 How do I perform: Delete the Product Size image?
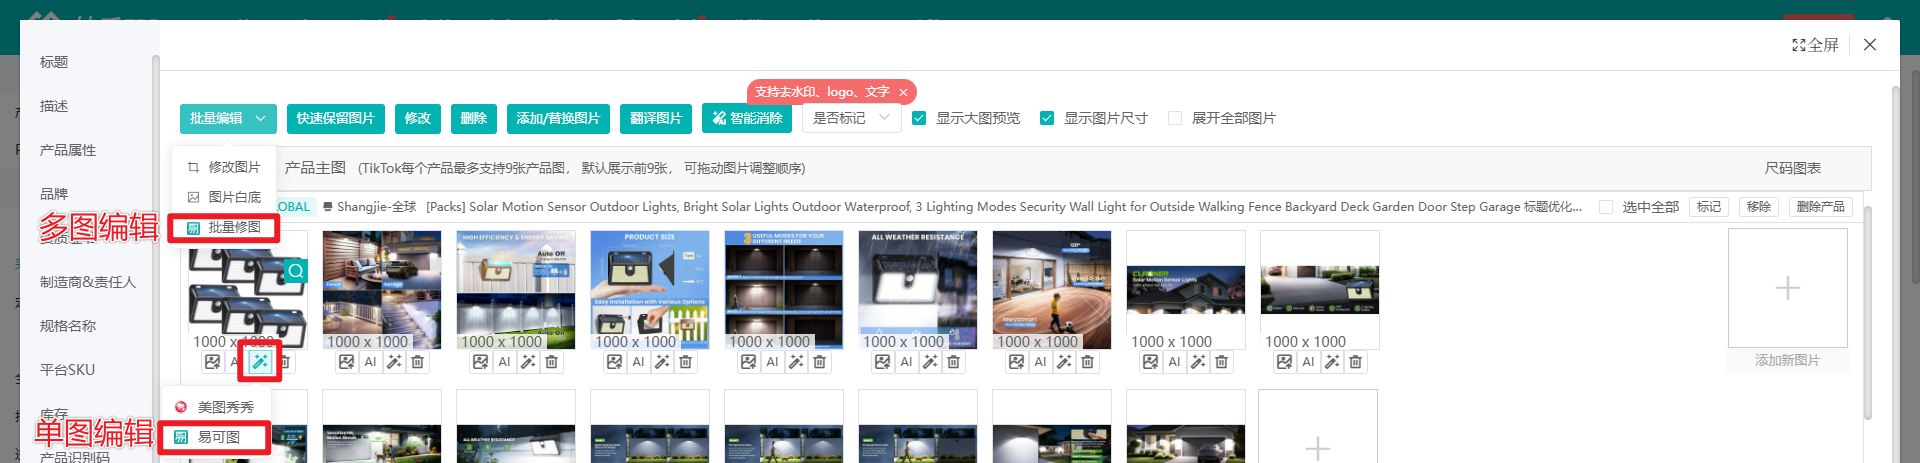[686, 362]
